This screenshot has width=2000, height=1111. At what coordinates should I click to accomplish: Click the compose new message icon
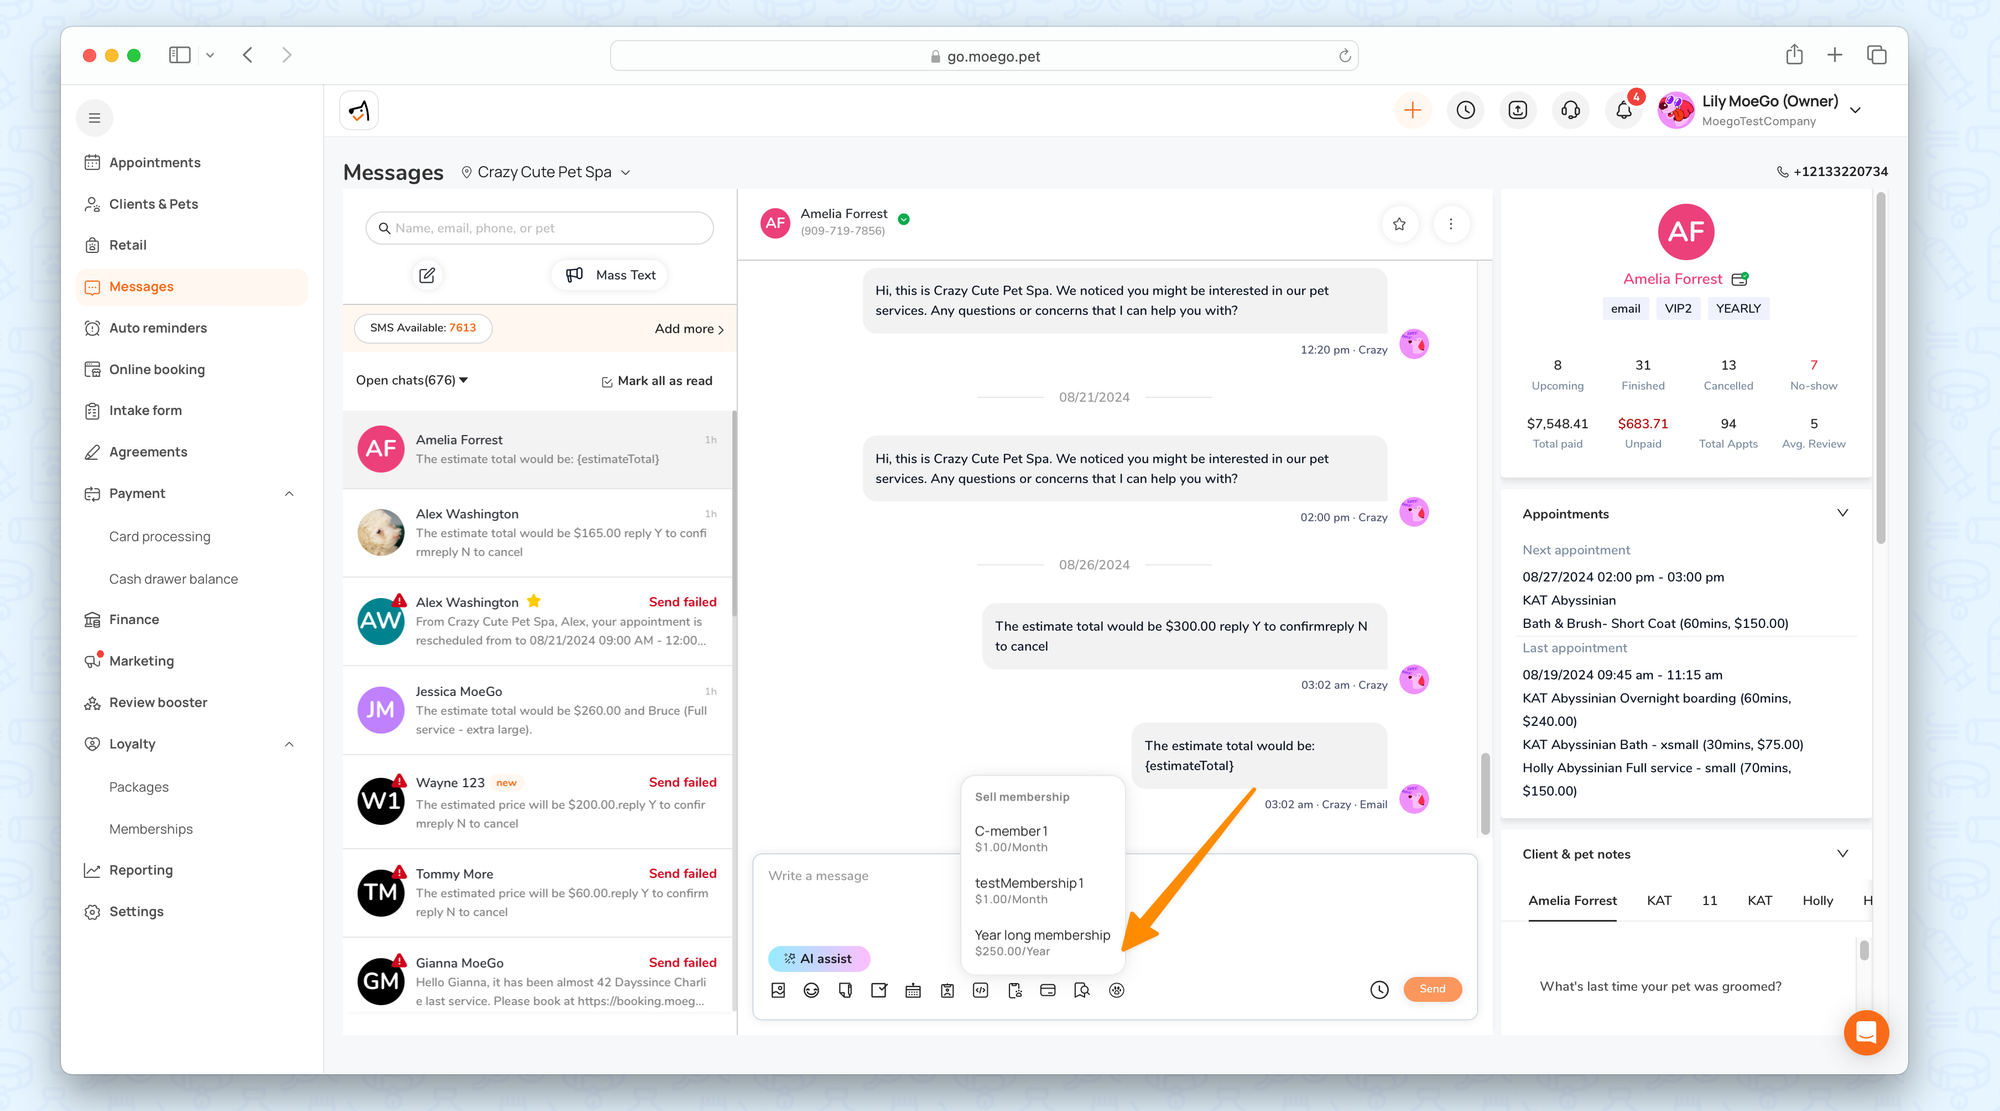tap(427, 275)
